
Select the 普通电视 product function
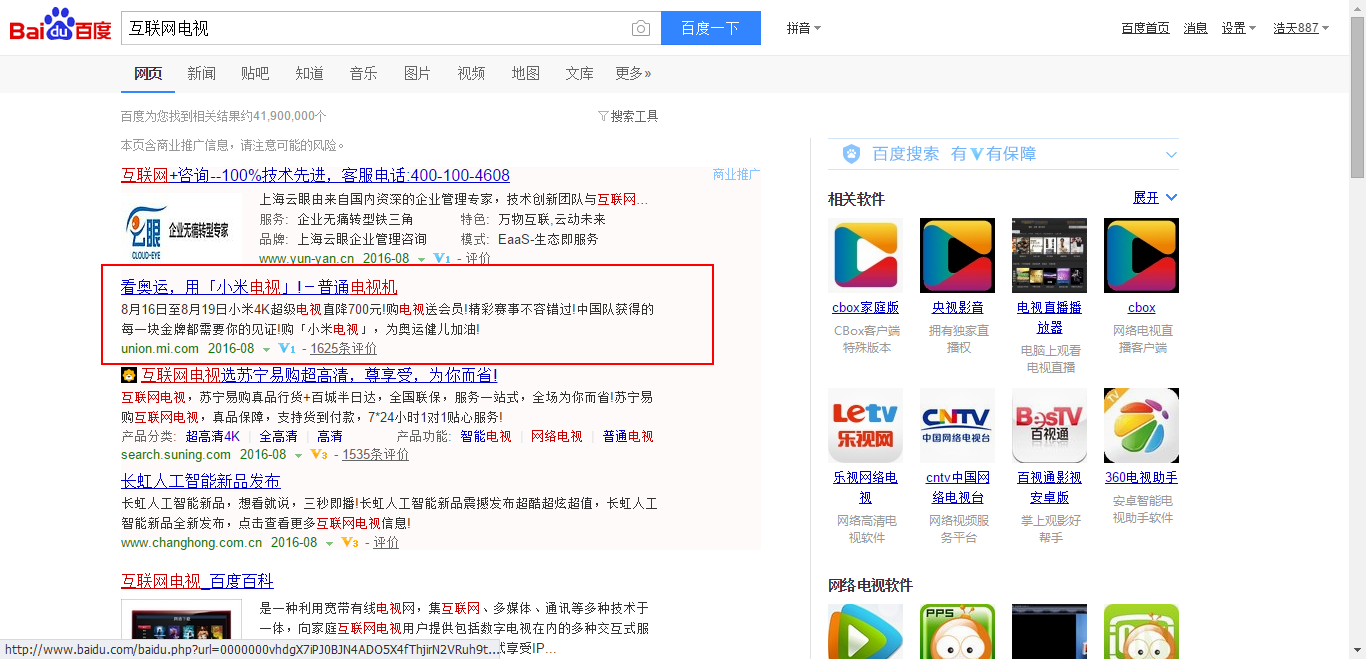click(628, 437)
